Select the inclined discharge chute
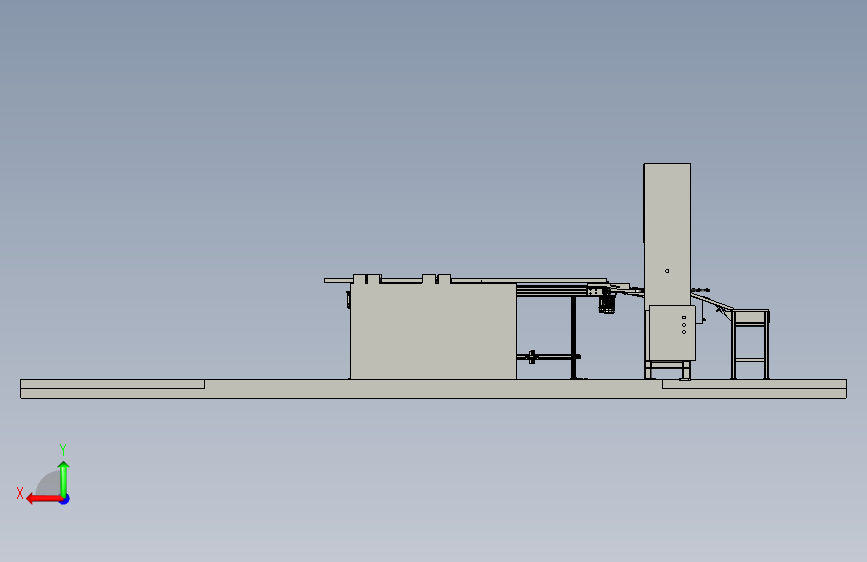Viewport: 867px width, 562px height. (712, 301)
